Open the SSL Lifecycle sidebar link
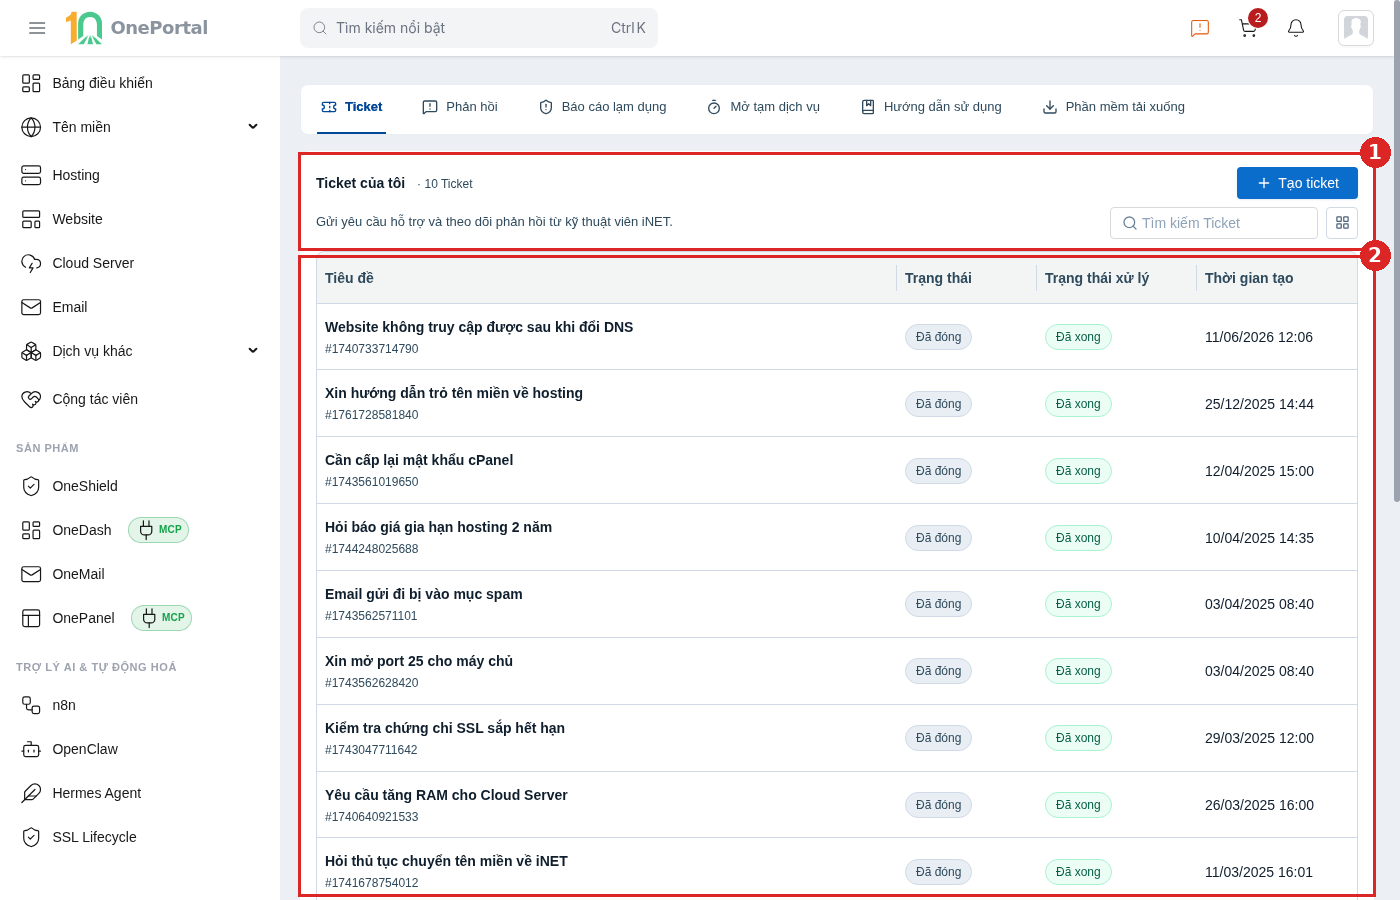 tap(140, 837)
